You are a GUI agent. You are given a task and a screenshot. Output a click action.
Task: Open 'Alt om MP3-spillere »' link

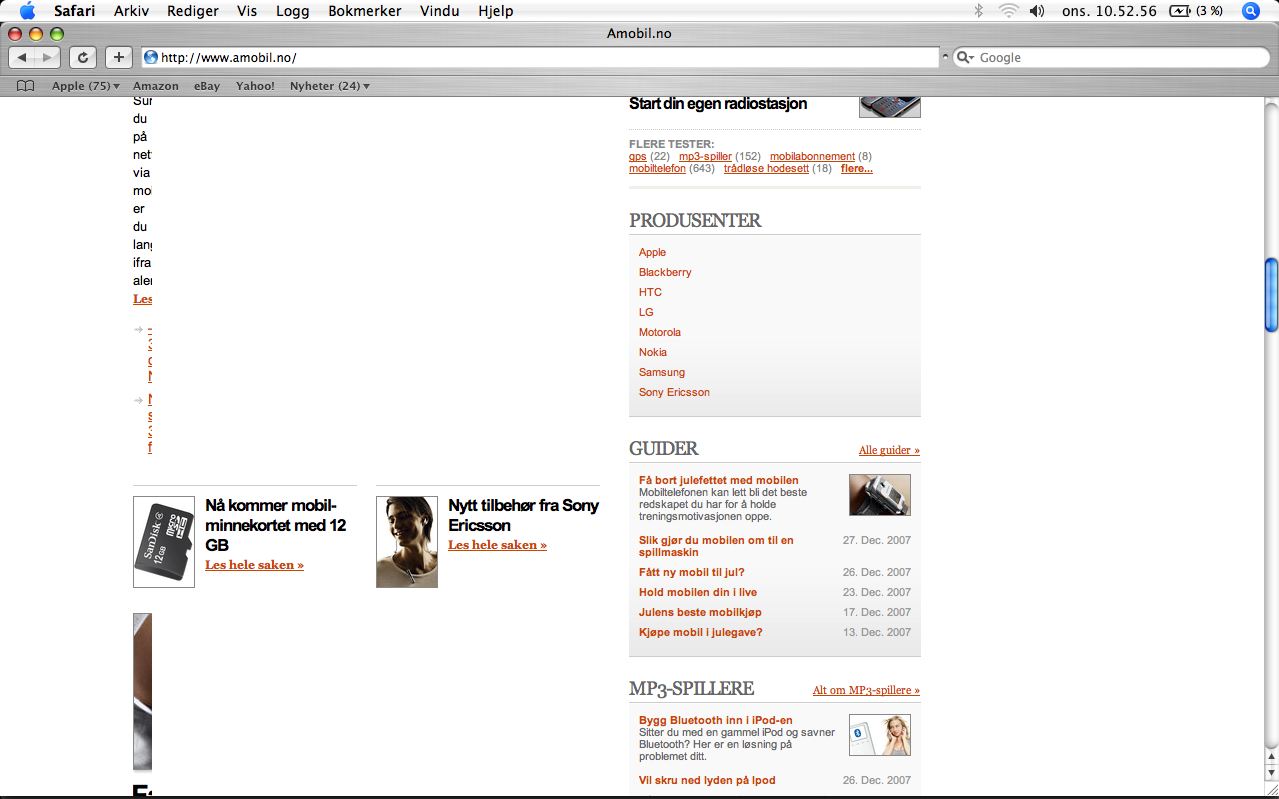pos(866,690)
